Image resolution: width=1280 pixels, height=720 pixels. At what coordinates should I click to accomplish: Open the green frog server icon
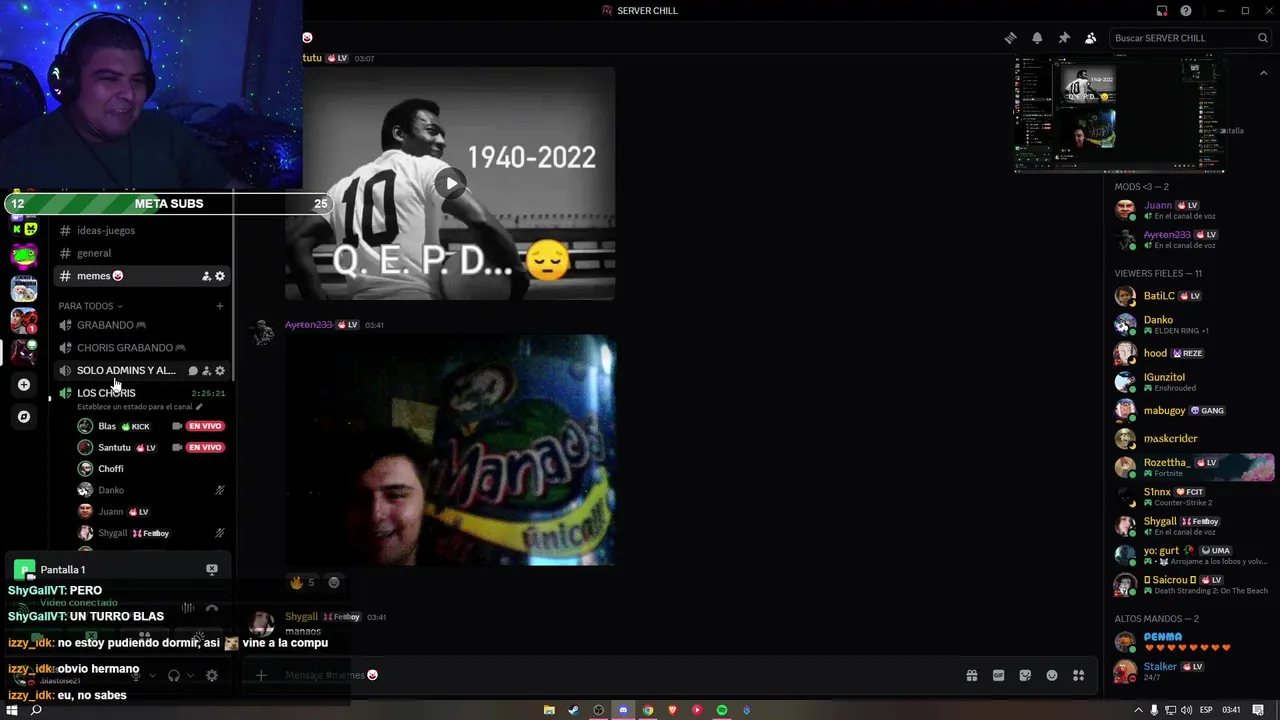click(24, 256)
